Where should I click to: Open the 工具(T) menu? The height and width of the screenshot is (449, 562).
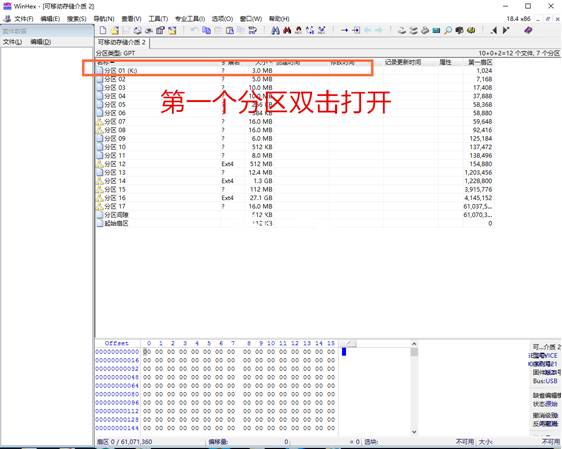pyautogui.click(x=158, y=19)
